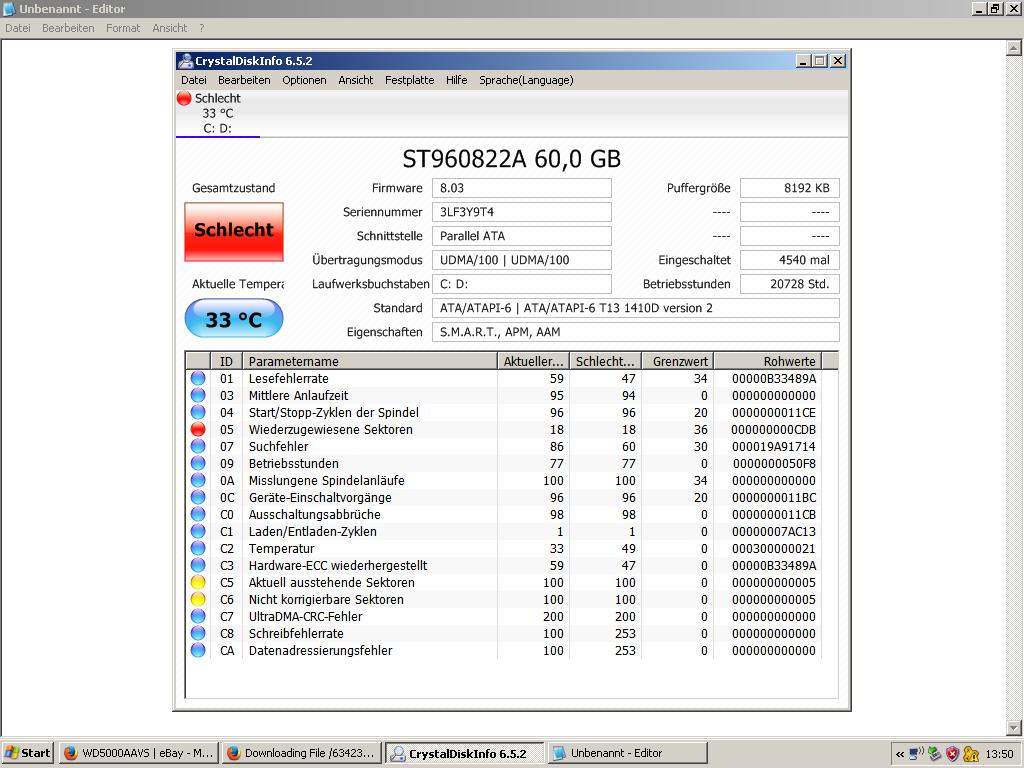Click the system tray network icon
This screenshot has height=768, width=1024.
tap(917, 754)
